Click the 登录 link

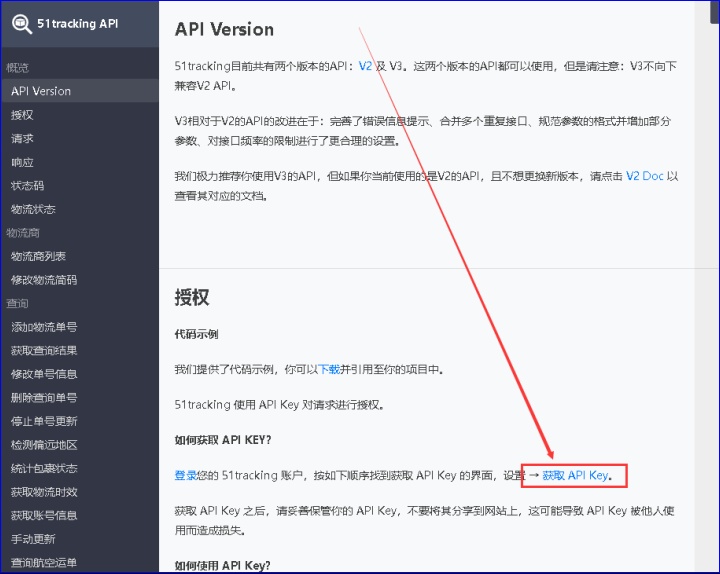186,475
